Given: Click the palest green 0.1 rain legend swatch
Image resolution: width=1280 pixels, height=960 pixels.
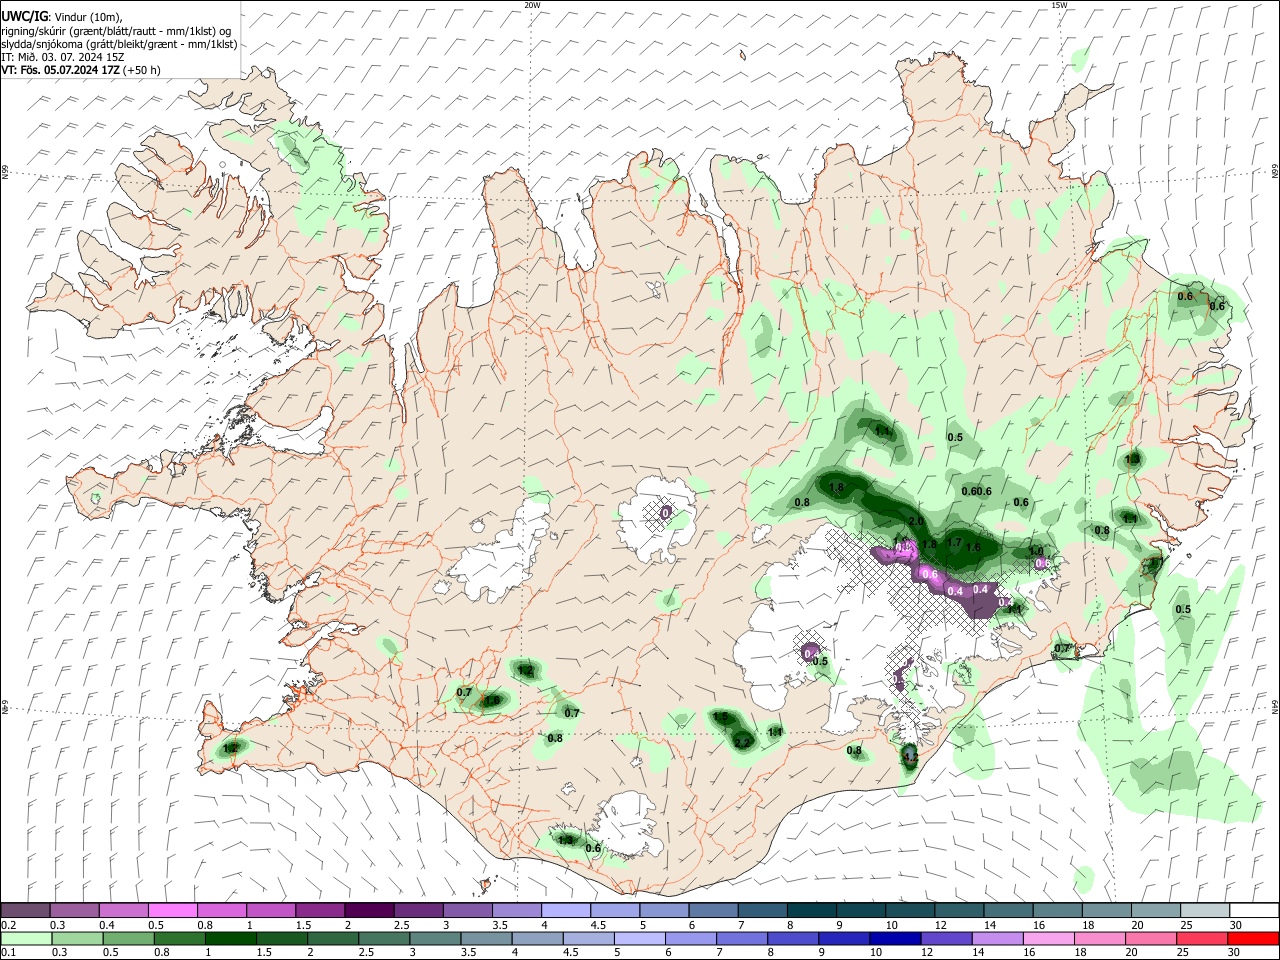Looking at the screenshot, I should pyautogui.click(x=26, y=938).
